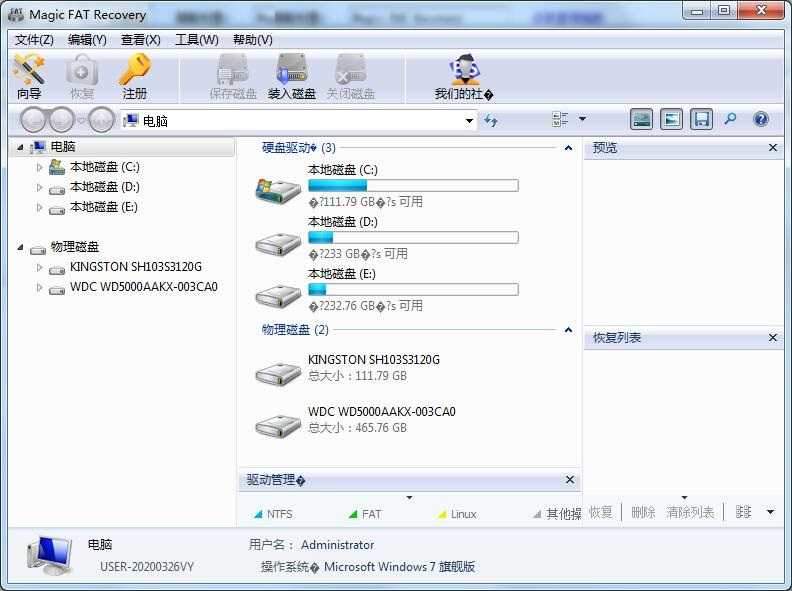
Task: Open the 文件(F) menu
Action: 34,40
